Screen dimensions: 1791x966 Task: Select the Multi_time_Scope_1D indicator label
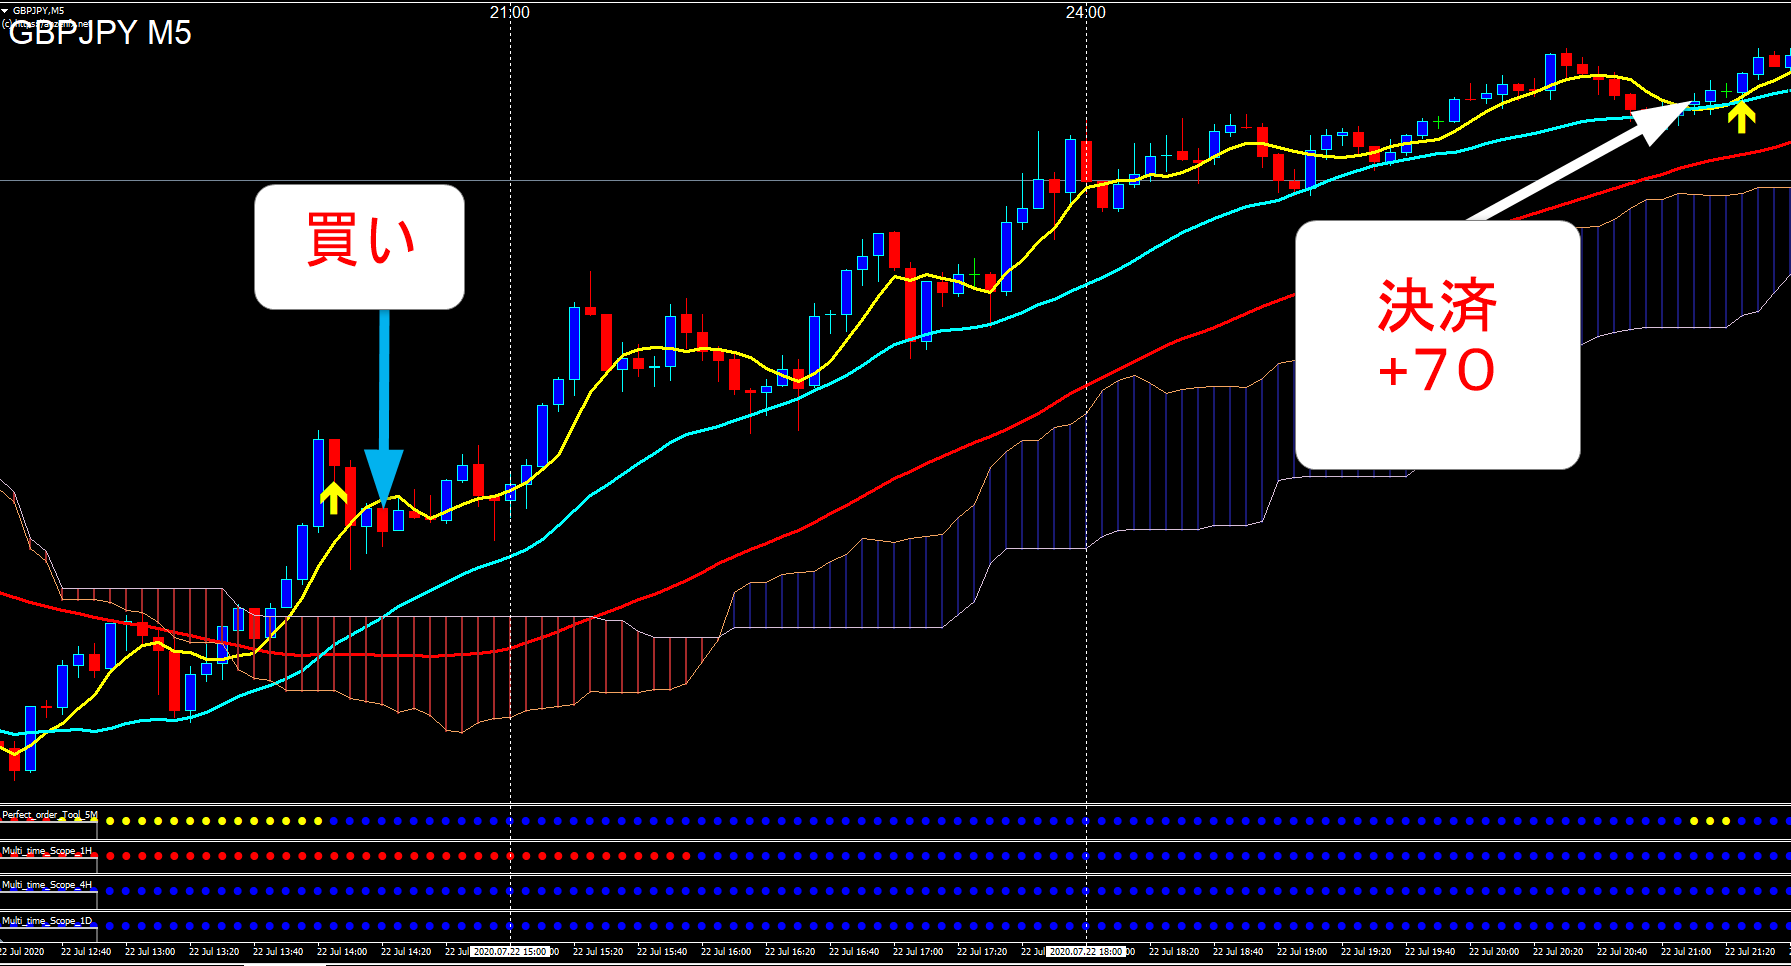pos(46,921)
